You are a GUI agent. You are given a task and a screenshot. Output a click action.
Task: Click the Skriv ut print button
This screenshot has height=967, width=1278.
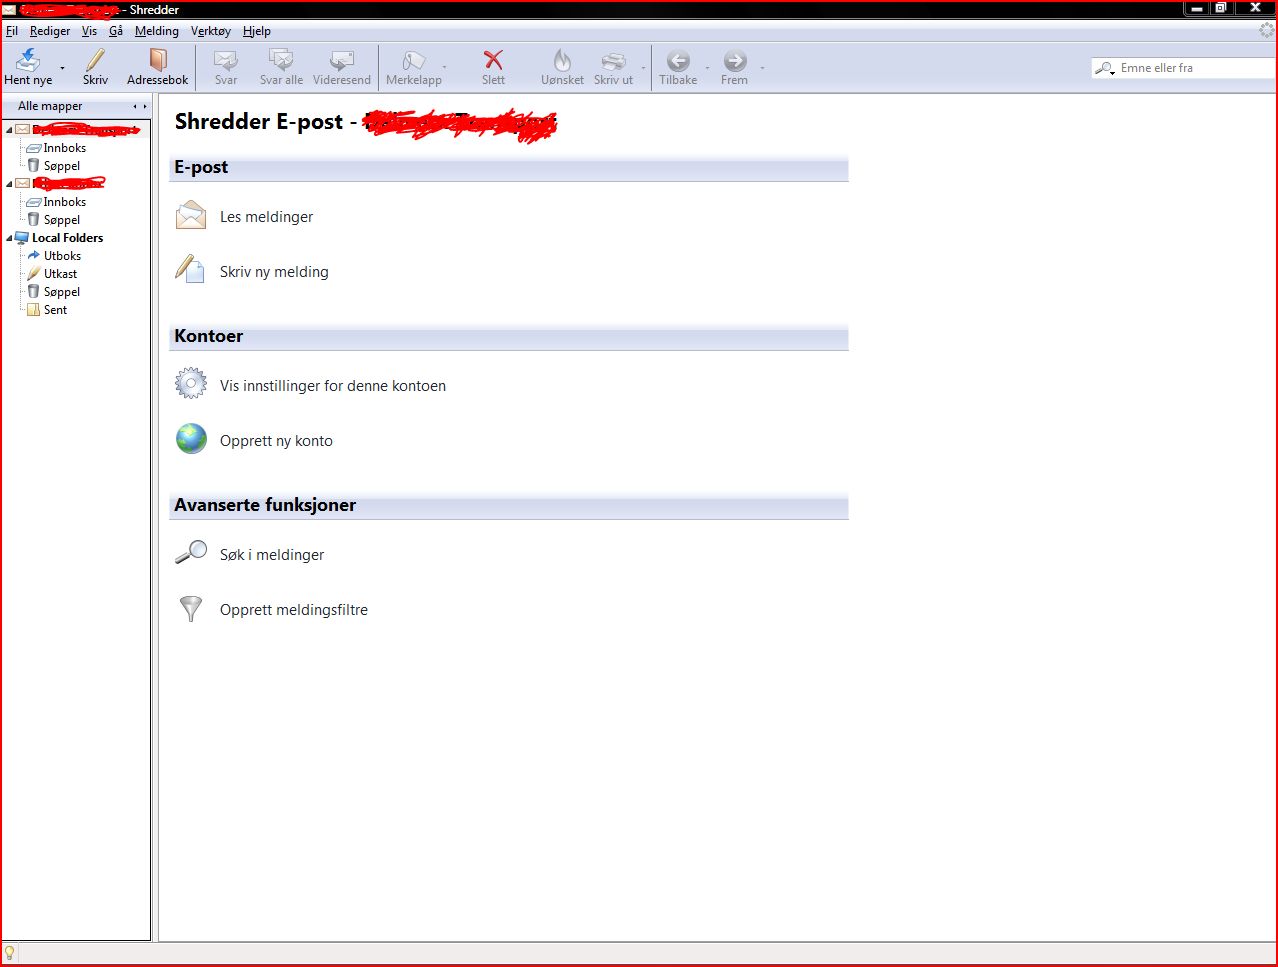coord(613,67)
